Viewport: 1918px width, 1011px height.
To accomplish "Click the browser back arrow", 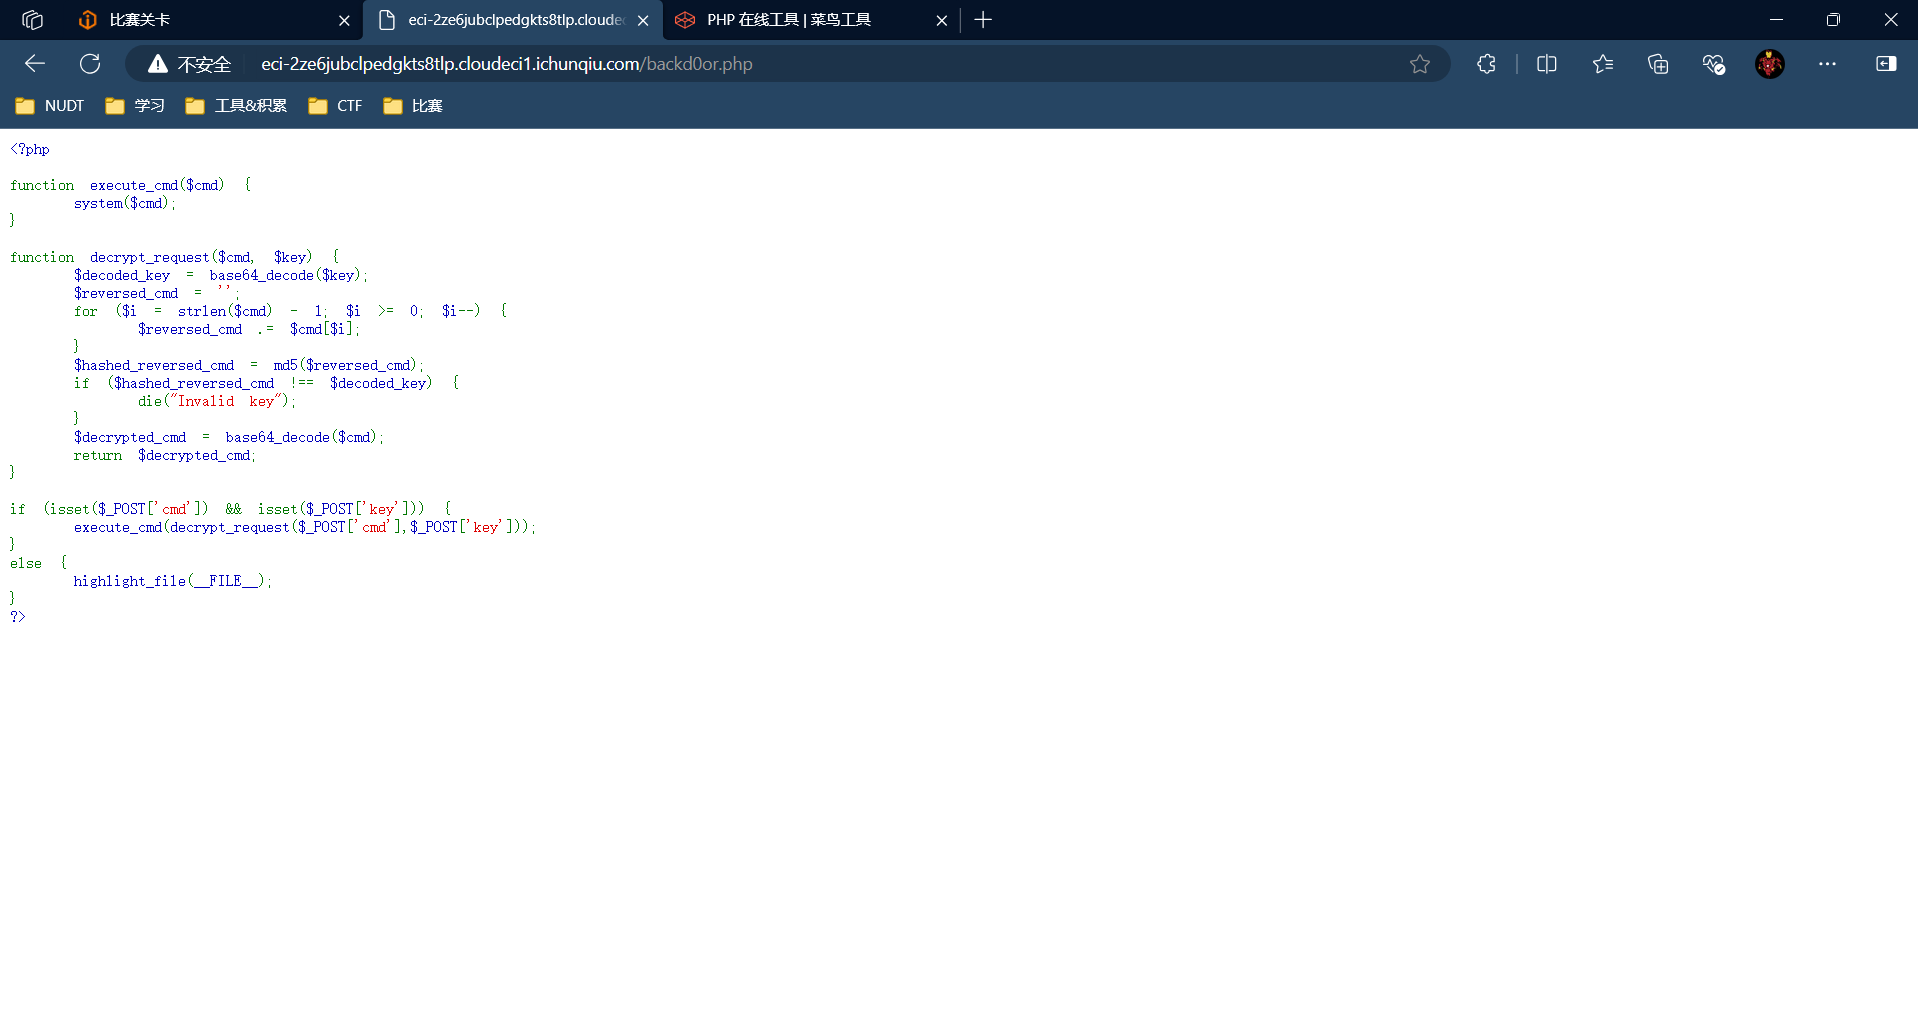I will pyautogui.click(x=35, y=64).
